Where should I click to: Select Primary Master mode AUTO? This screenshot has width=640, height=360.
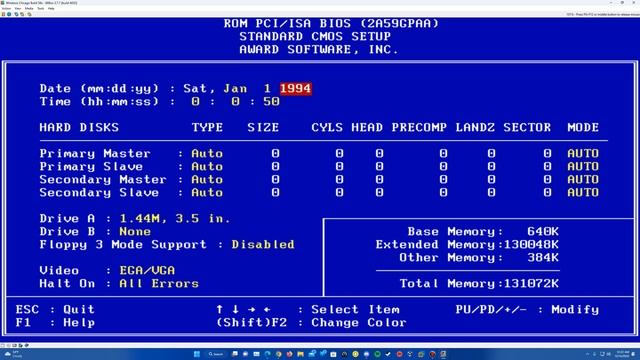(x=583, y=153)
